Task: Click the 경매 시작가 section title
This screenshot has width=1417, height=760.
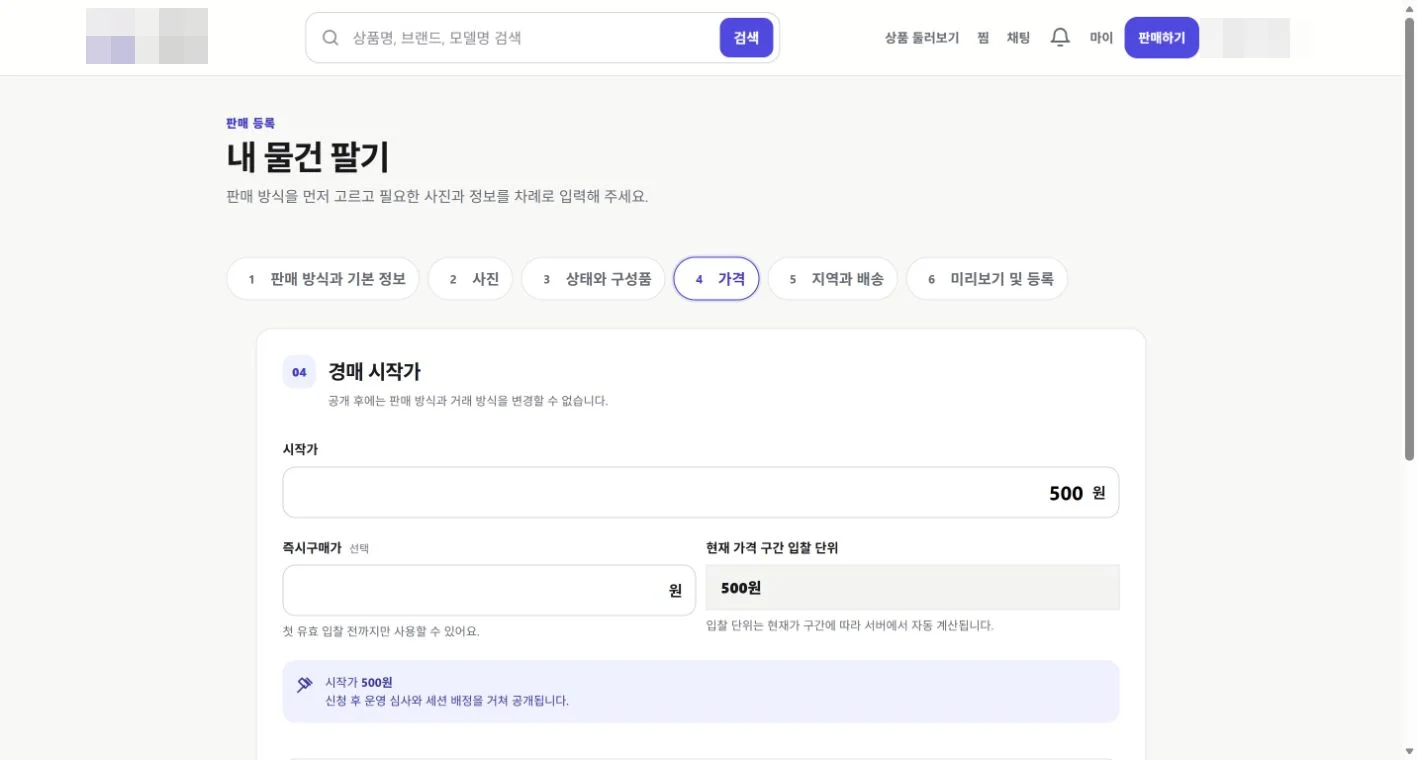Action: tap(375, 372)
